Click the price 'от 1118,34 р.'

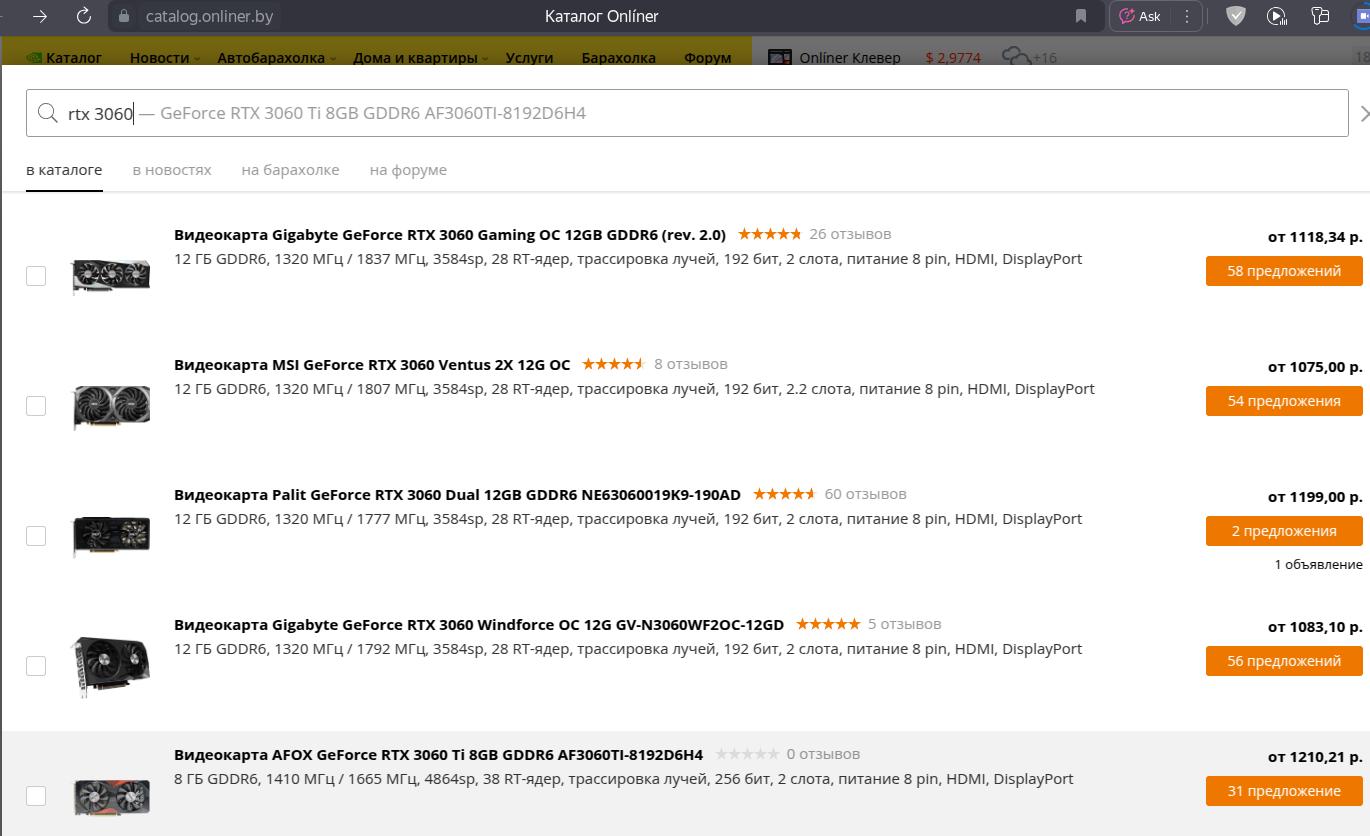(x=1315, y=237)
